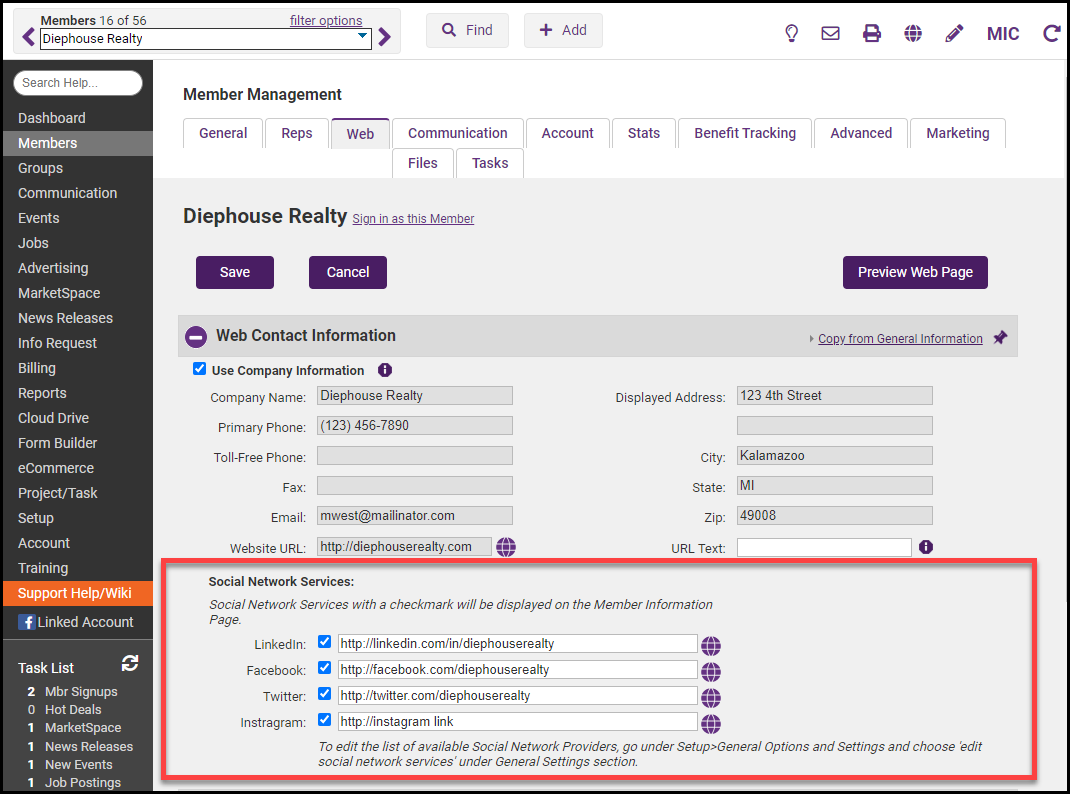Viewport: 1070px width, 794px height.
Task: Click the info icon beside URL Text
Action: point(926,547)
